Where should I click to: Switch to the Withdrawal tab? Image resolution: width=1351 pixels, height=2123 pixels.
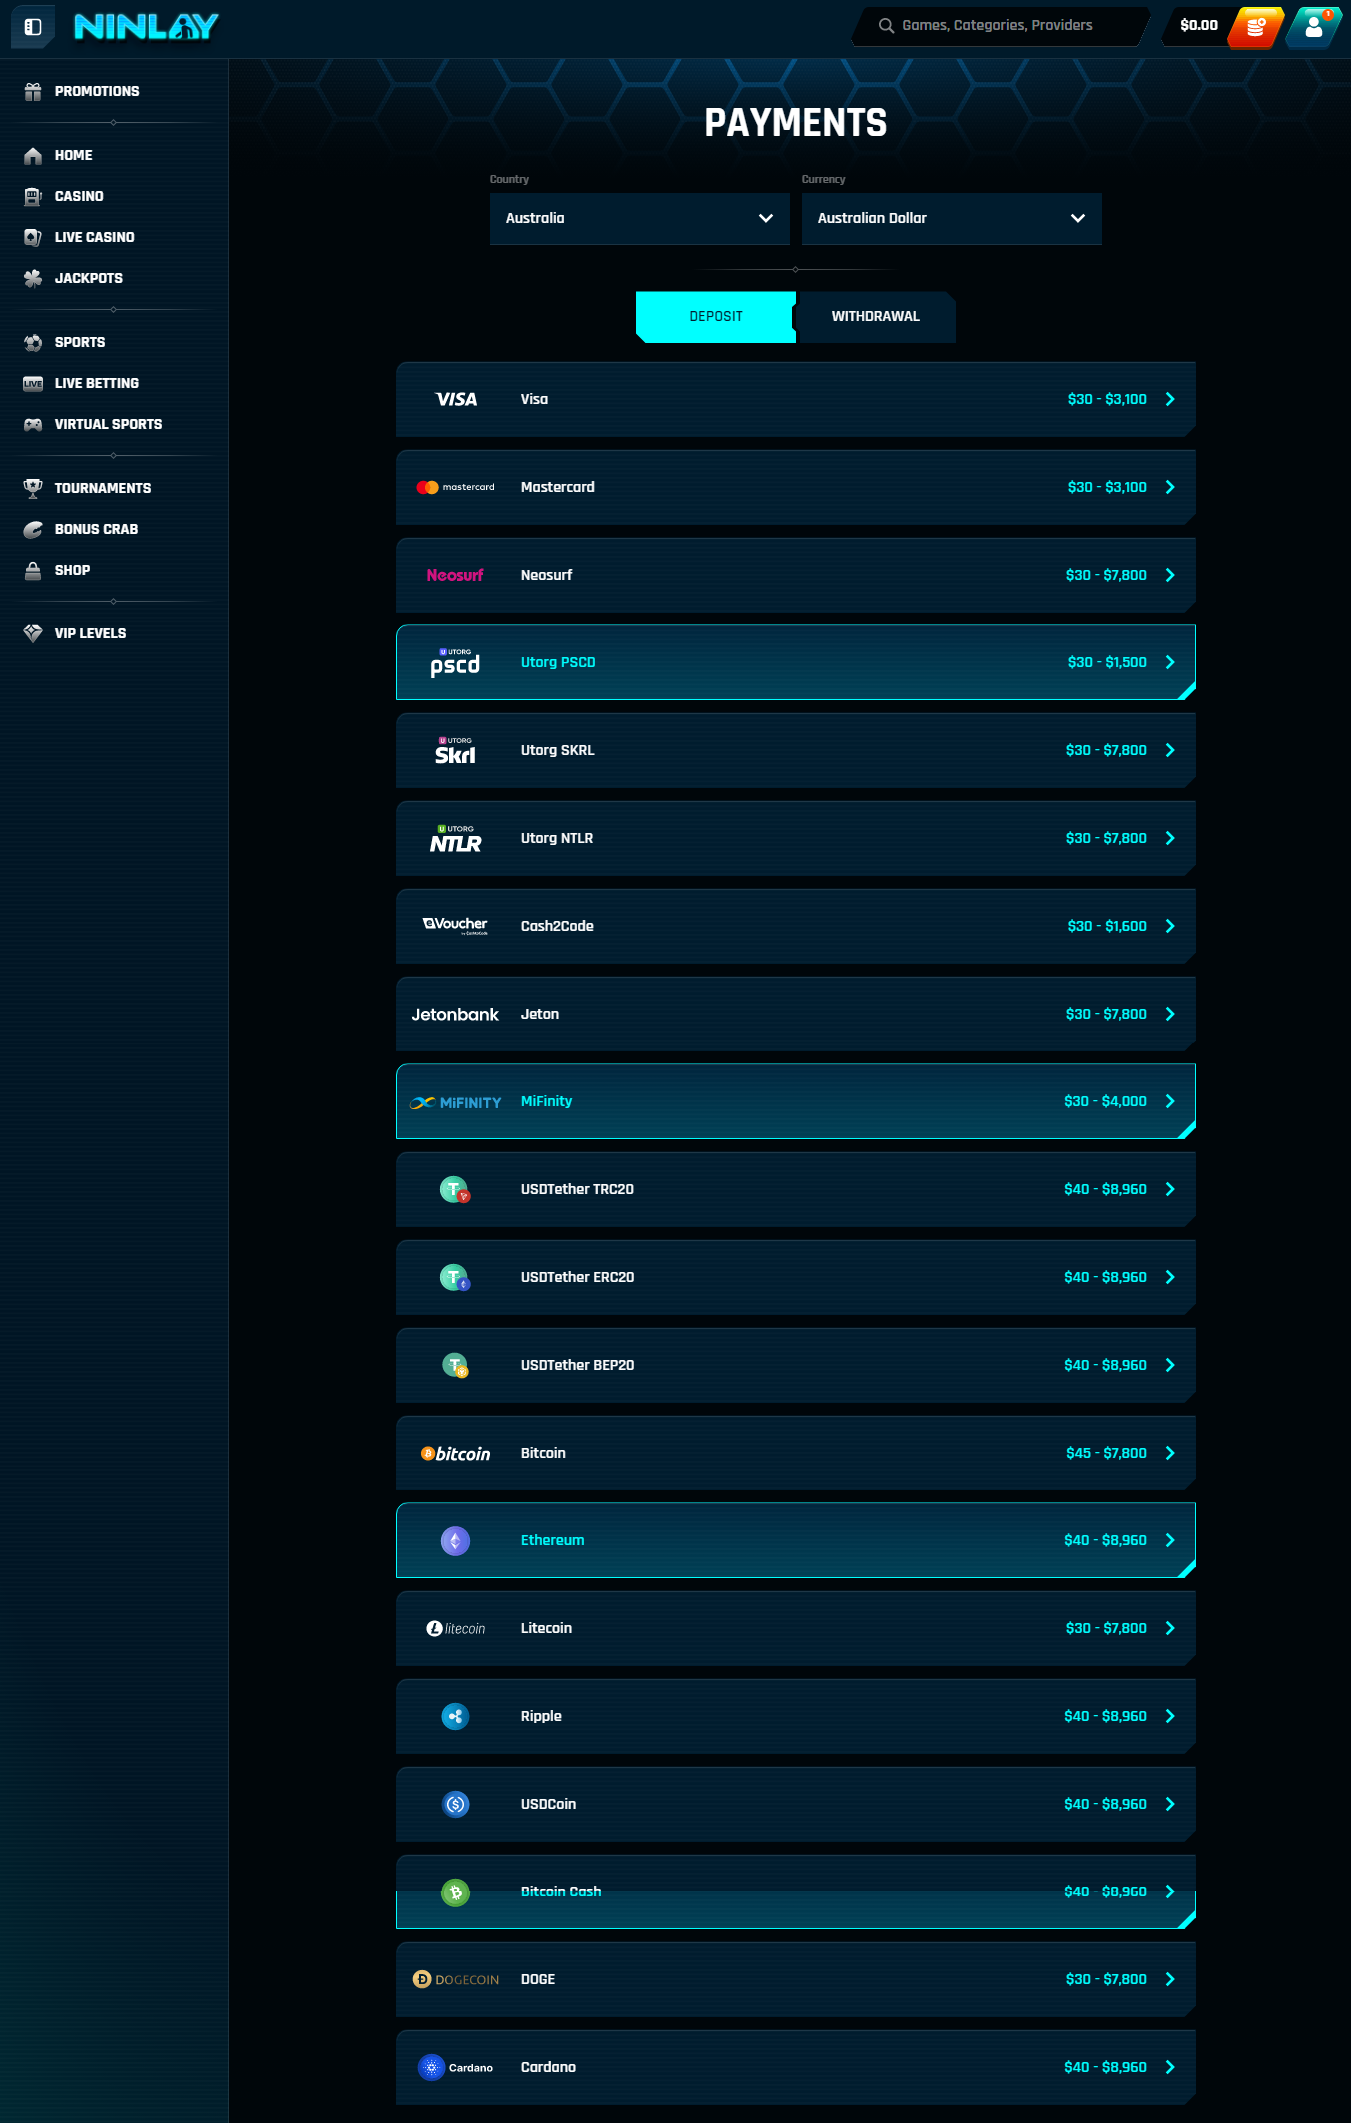(875, 317)
